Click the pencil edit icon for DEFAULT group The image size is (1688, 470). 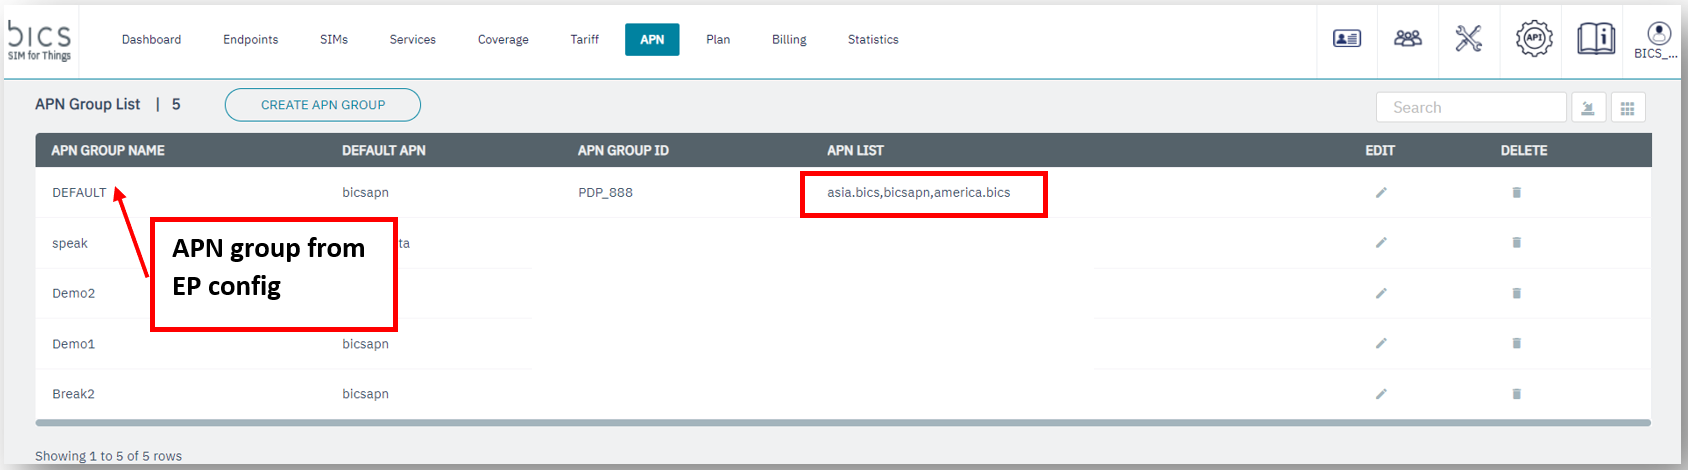(1381, 192)
